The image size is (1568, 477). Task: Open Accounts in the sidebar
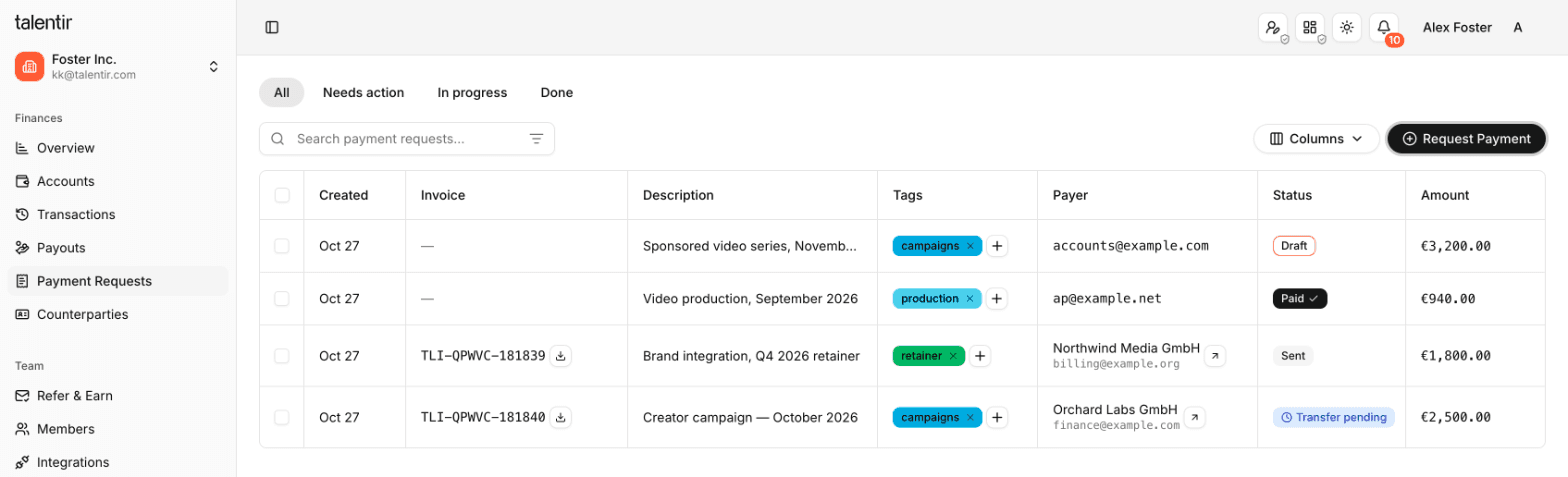pos(118,181)
